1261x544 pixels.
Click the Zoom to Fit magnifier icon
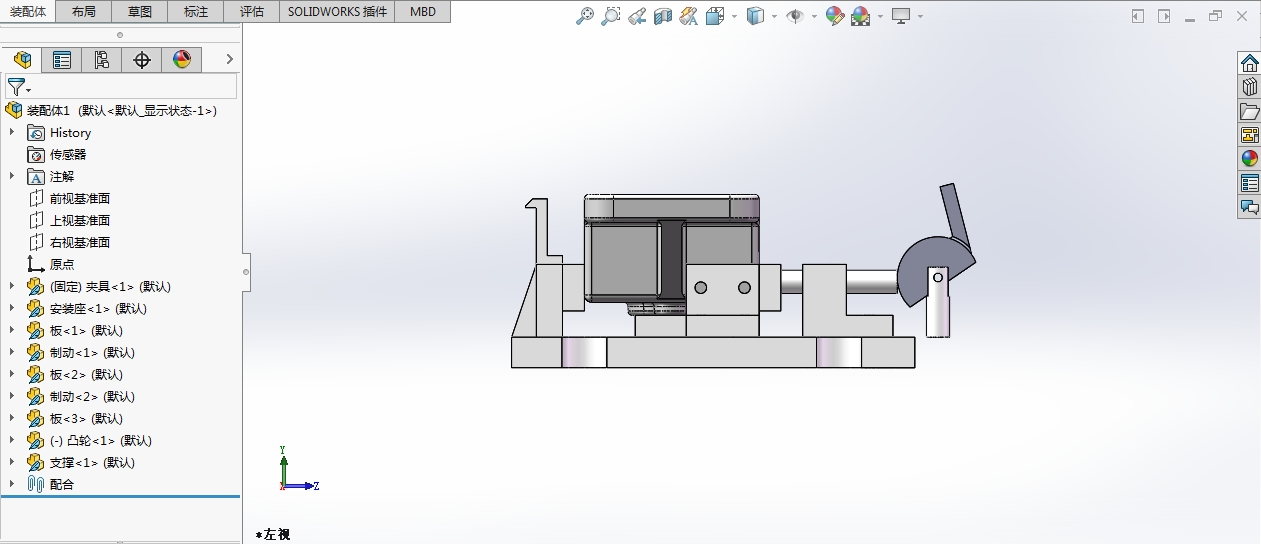pos(586,16)
